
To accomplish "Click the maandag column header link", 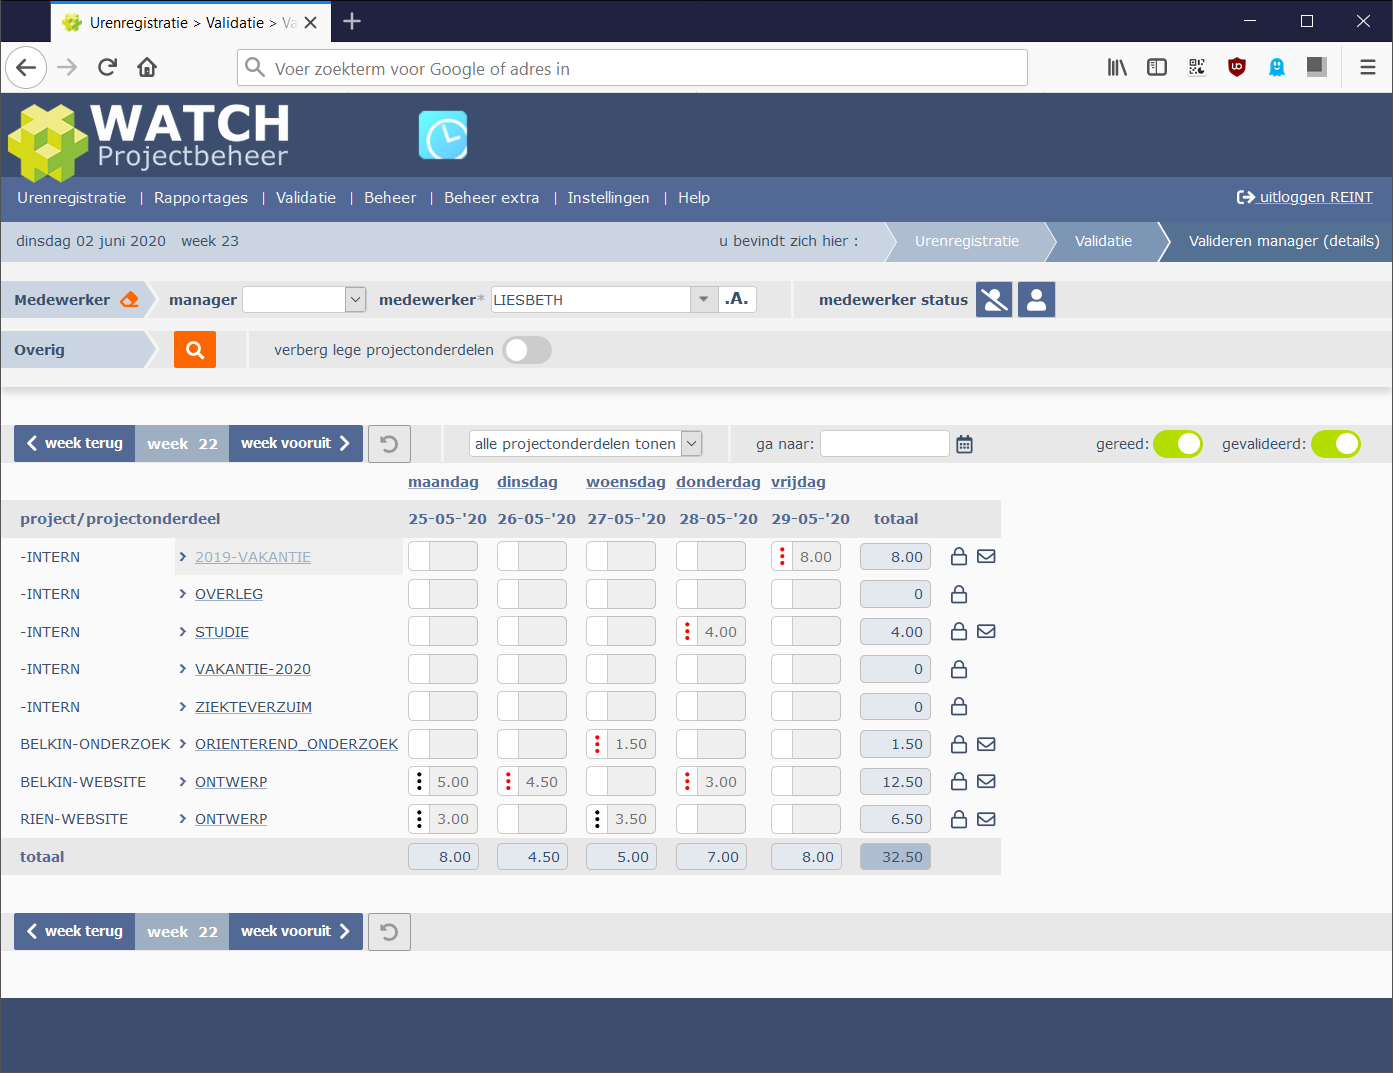I will (443, 482).
